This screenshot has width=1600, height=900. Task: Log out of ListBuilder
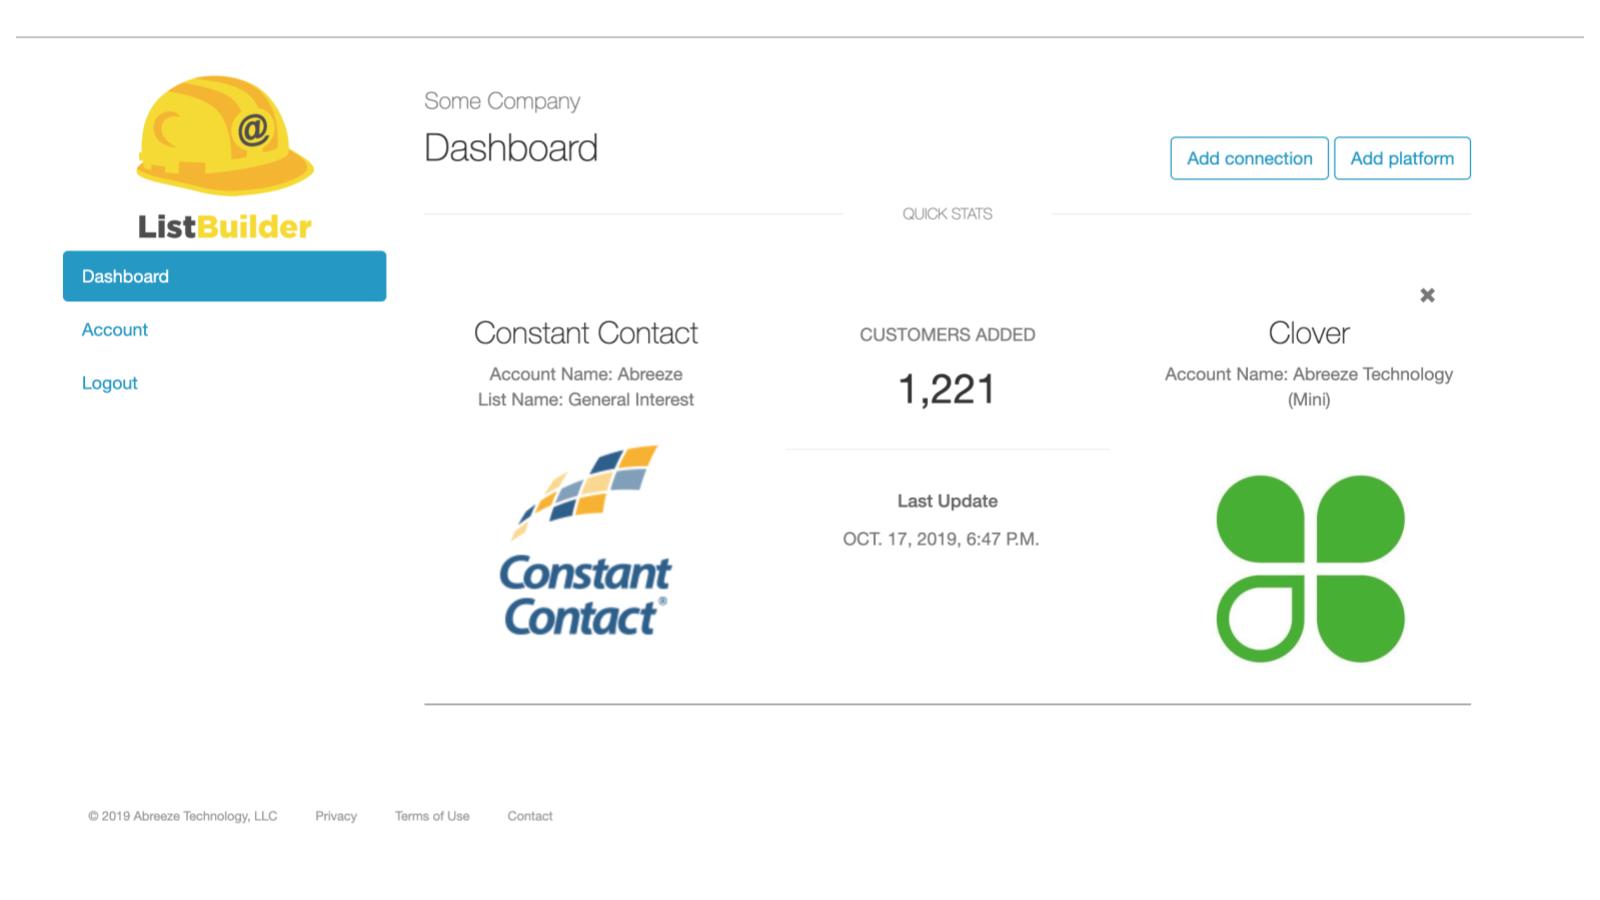109,382
